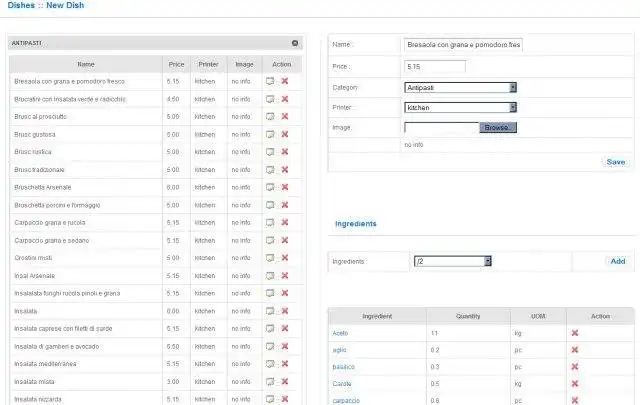Select the Insalata nizzarda dish name
The height and width of the screenshot is (405, 640).
(x=38, y=399)
